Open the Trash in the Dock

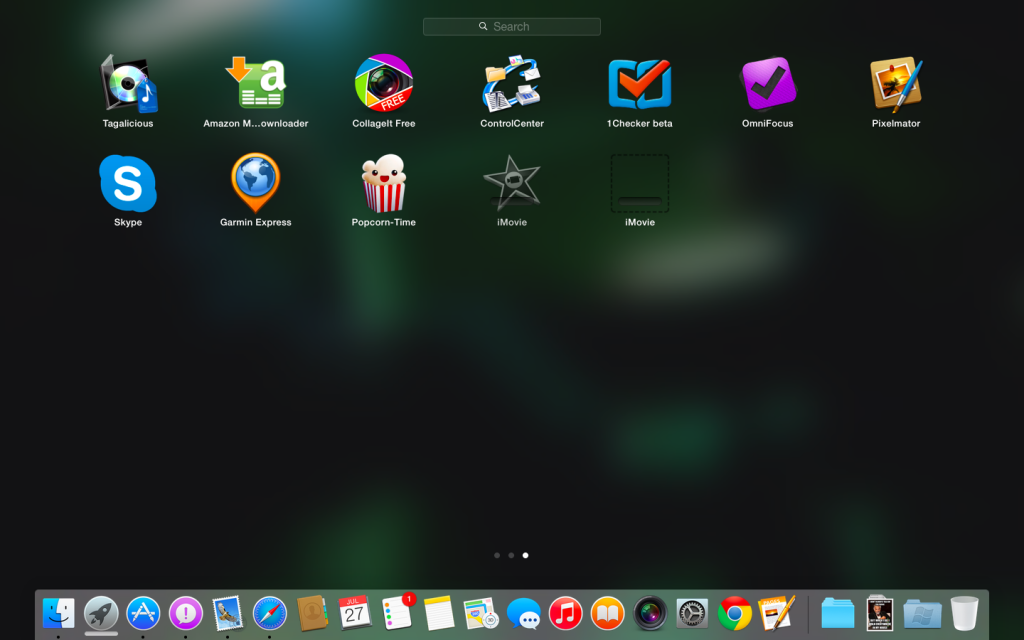(x=965, y=613)
